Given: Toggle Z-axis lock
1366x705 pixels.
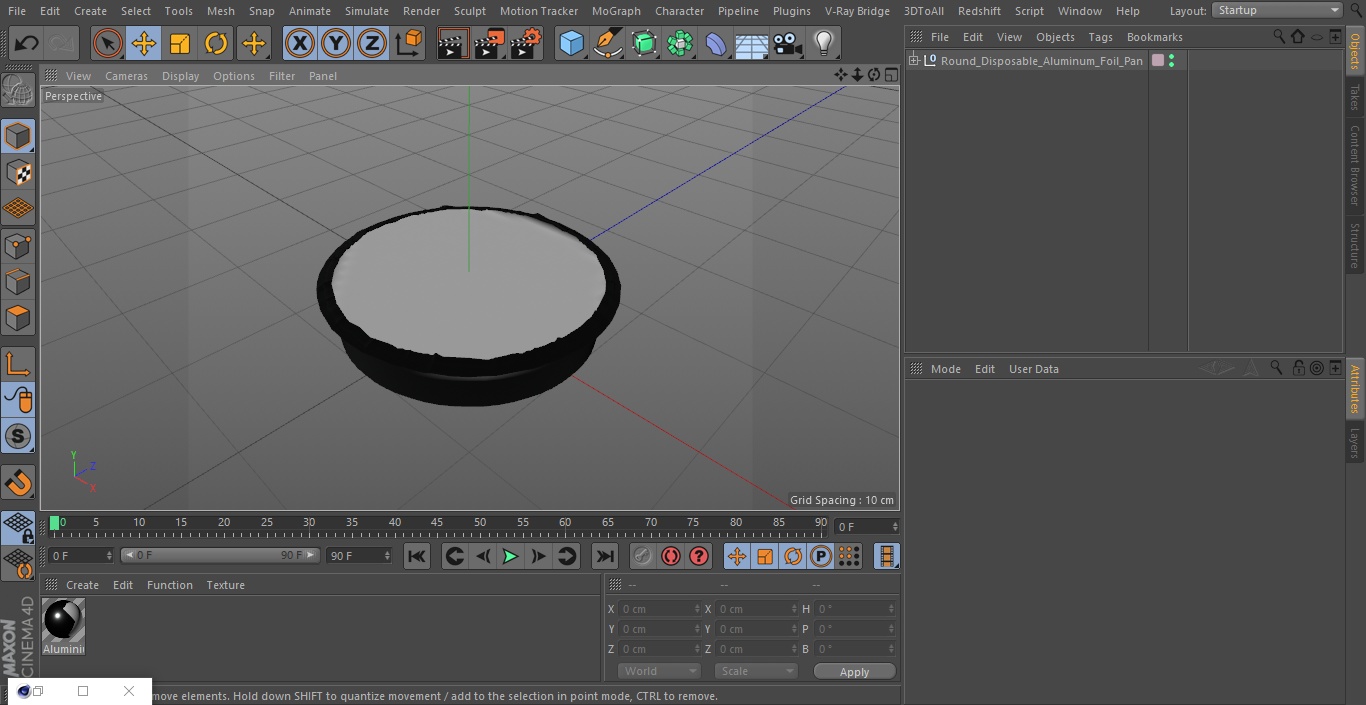Looking at the screenshot, I should 372,43.
